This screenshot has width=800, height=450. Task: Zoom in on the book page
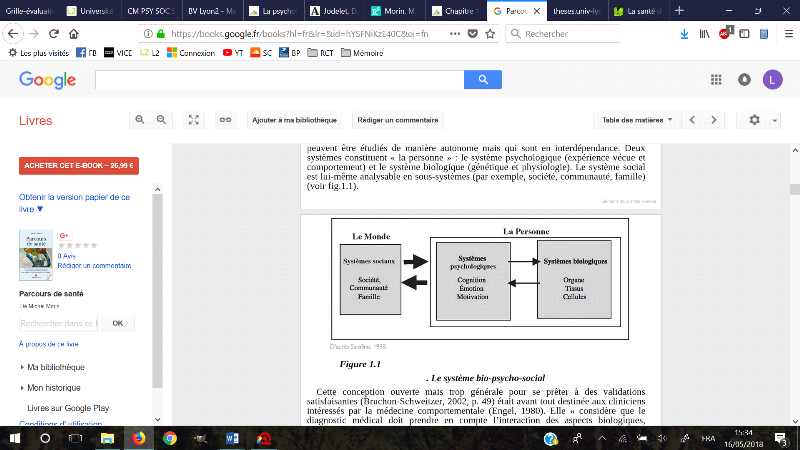[139, 120]
